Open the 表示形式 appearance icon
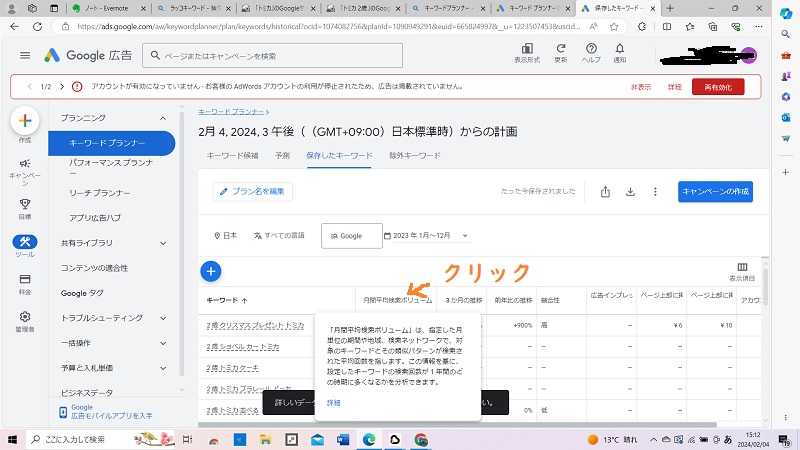 coord(527,53)
